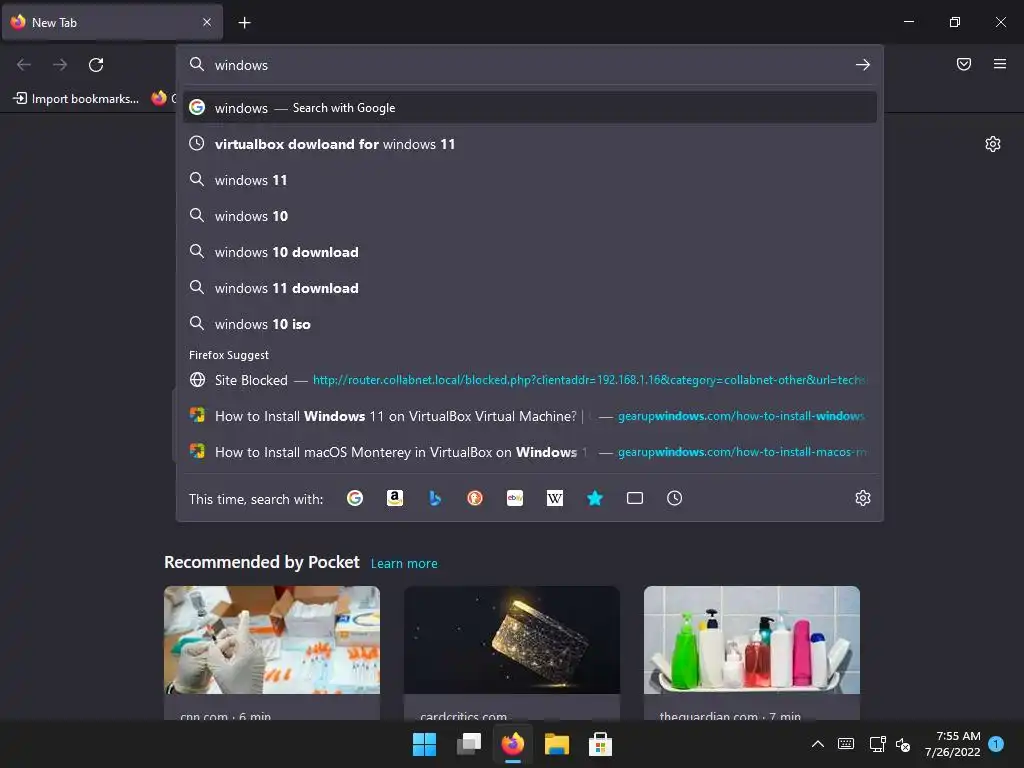Viewport: 1024px width, 768px height.
Task: Open search settings gear in dropdown
Action: pos(863,498)
